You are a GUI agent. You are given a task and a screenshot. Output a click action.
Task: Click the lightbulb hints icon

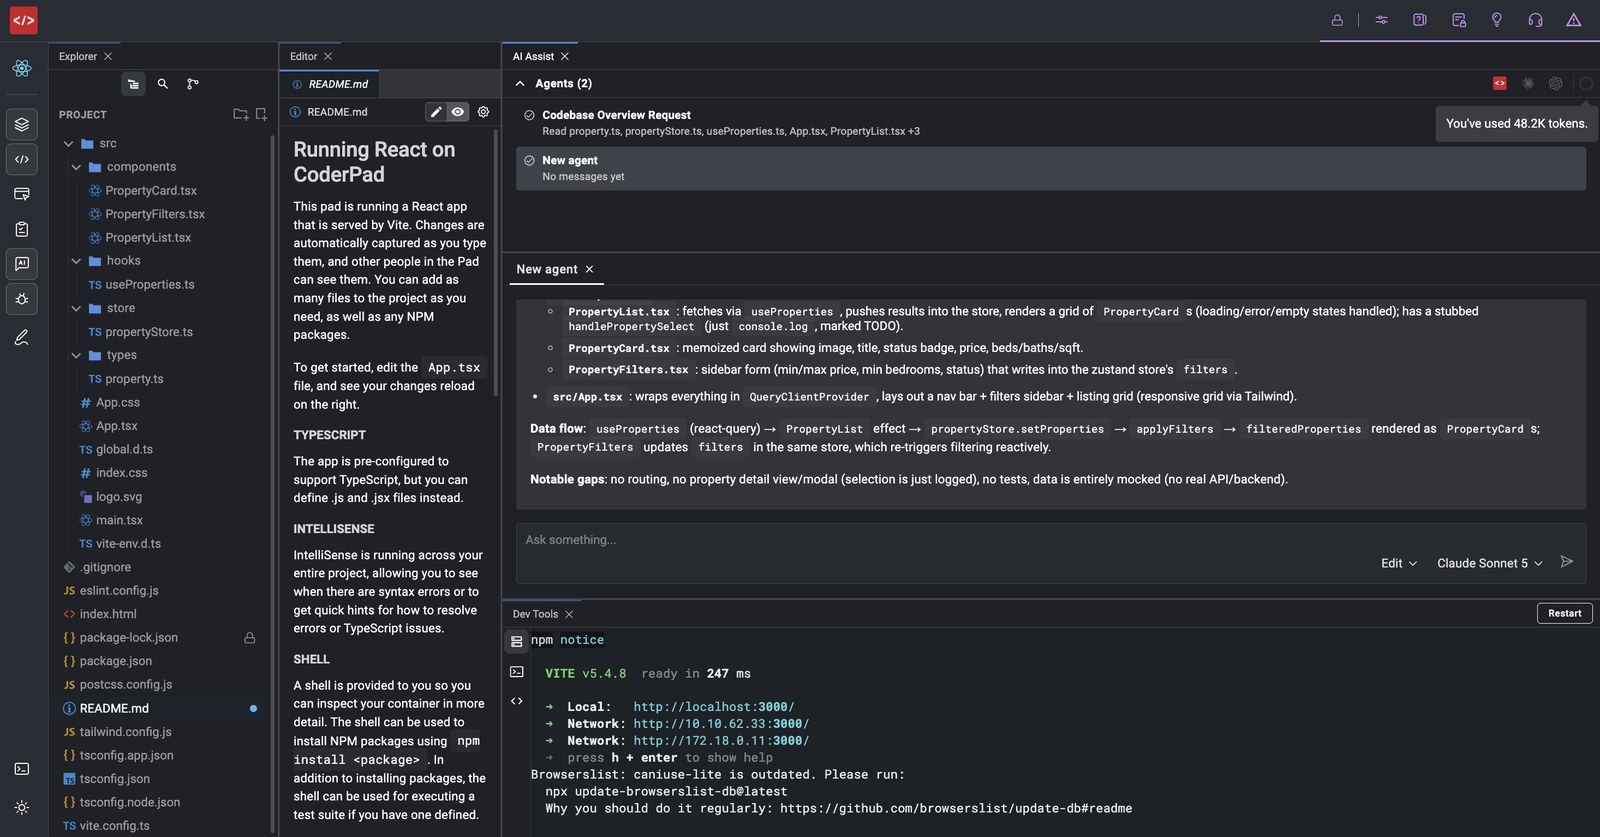pyautogui.click(x=1497, y=20)
